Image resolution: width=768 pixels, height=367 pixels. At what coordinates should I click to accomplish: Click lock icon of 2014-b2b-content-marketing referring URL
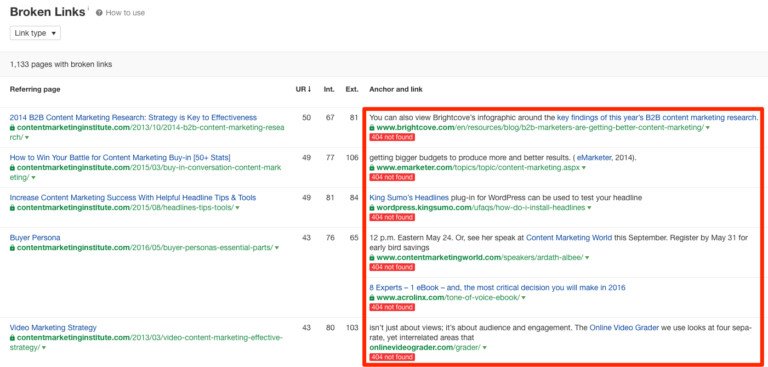coord(12,127)
